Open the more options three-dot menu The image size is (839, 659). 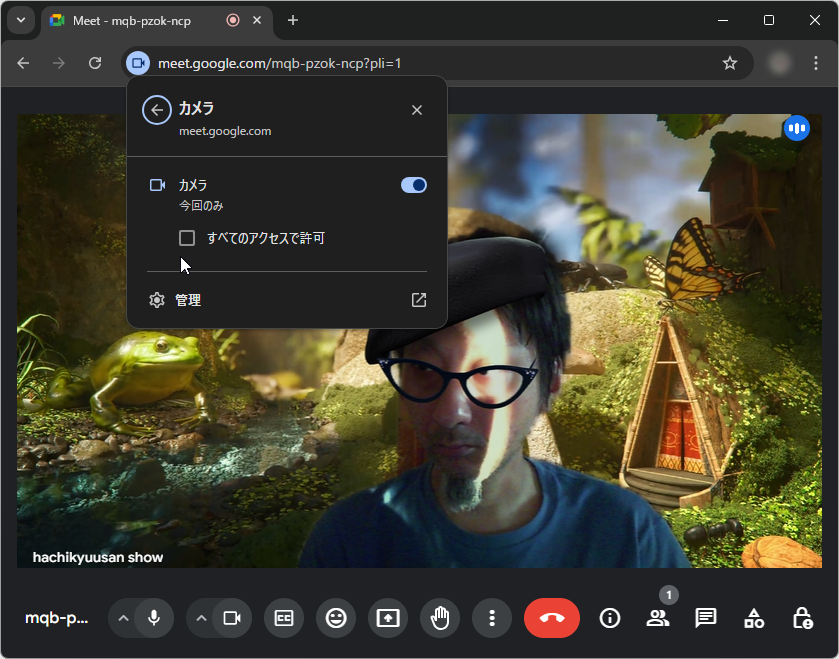click(492, 618)
